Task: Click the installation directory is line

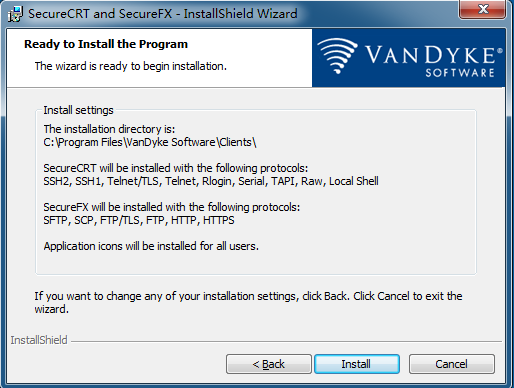Action: (x=109, y=129)
